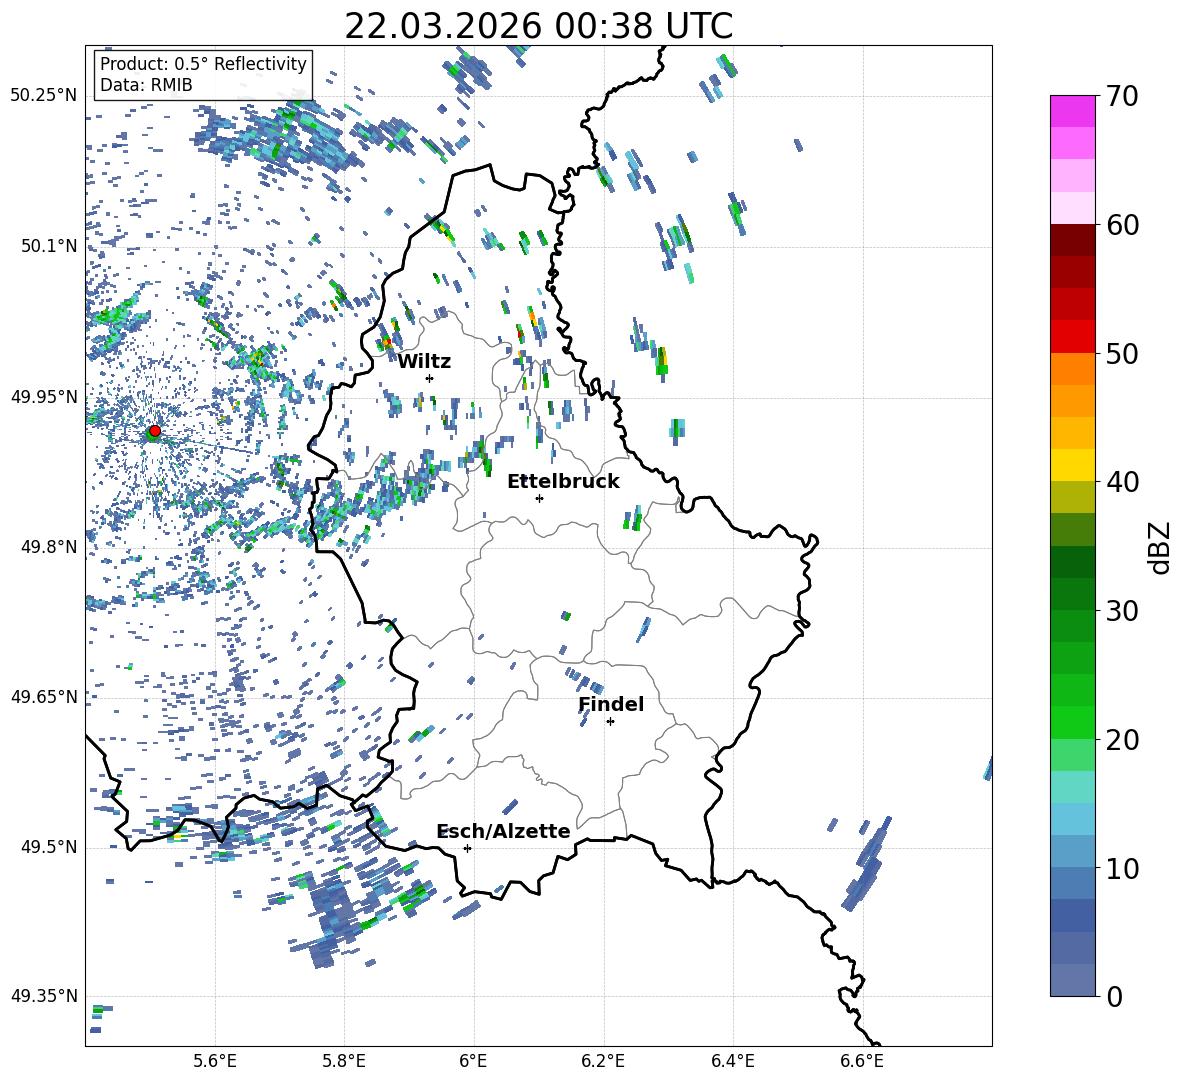Click the 49.35°N latitude label
The height and width of the screenshot is (1081, 1184).
click(x=44, y=996)
